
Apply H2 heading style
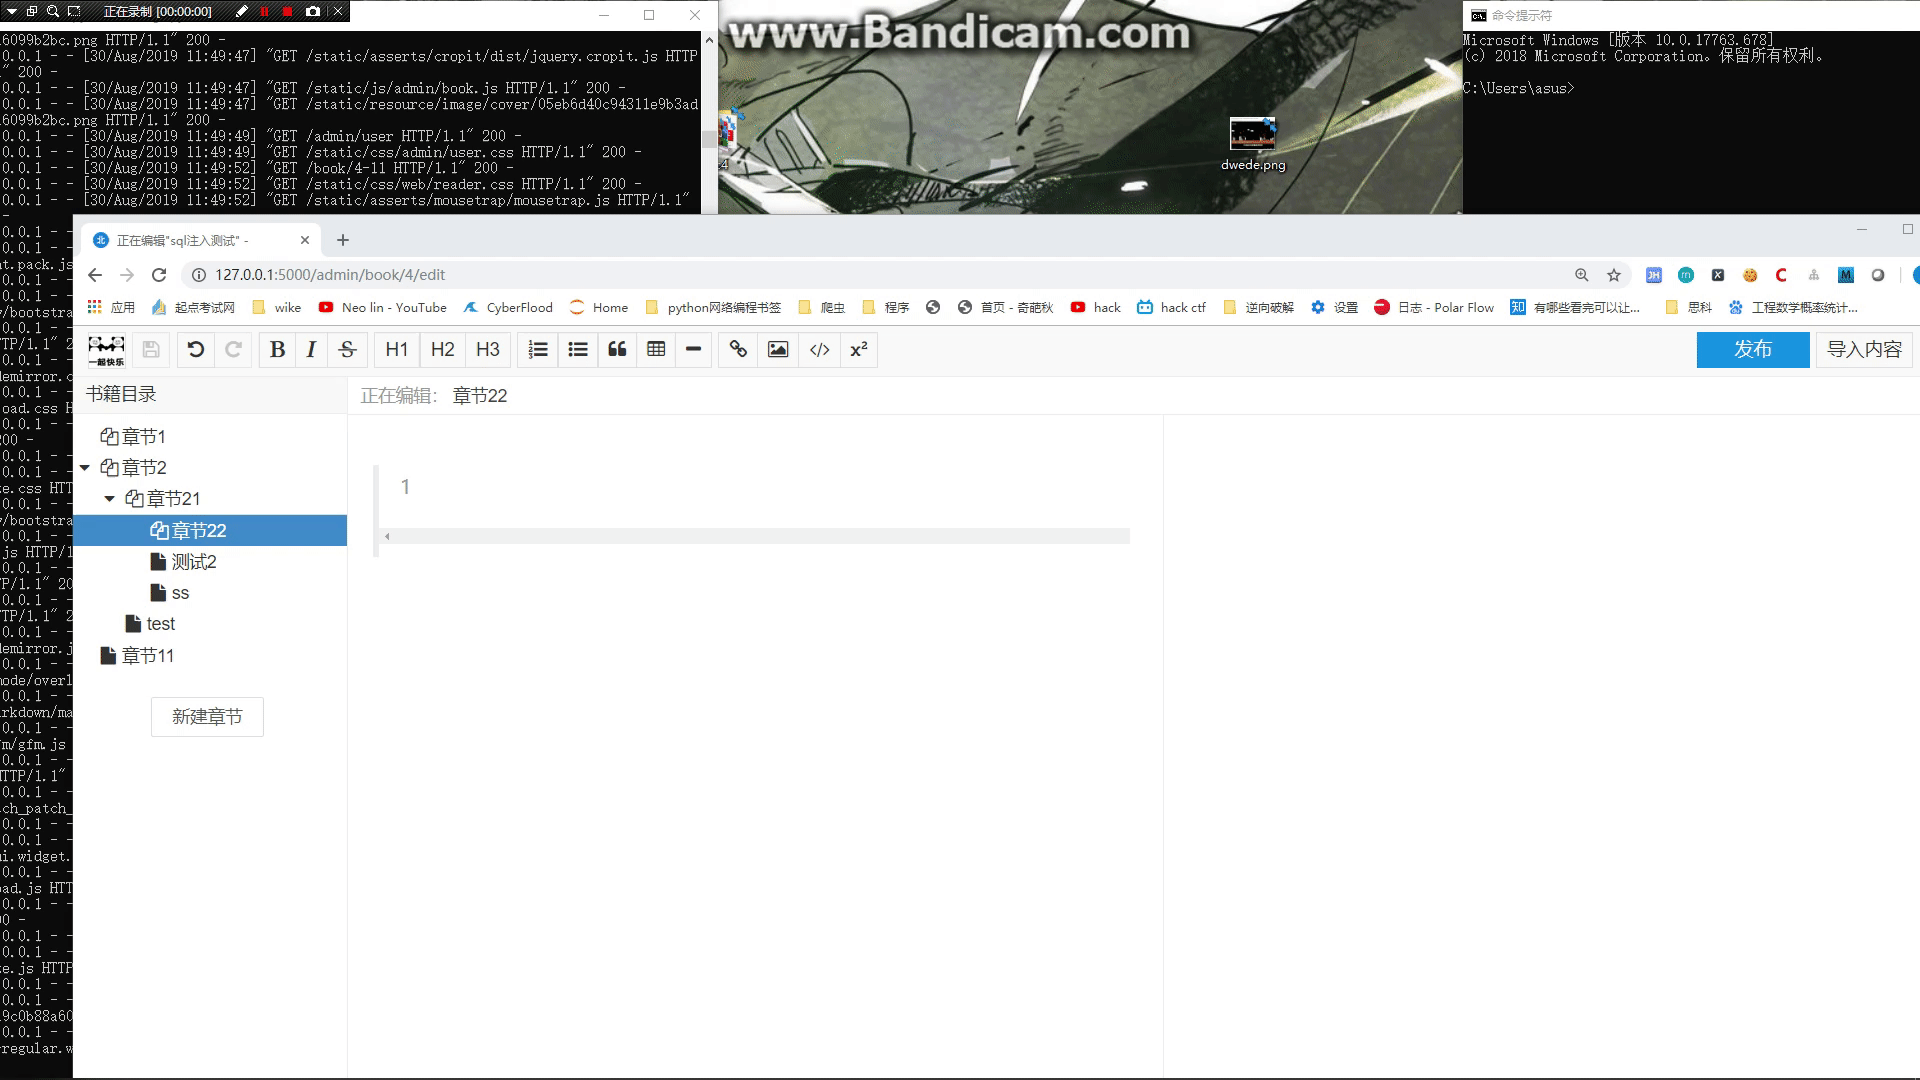442,349
